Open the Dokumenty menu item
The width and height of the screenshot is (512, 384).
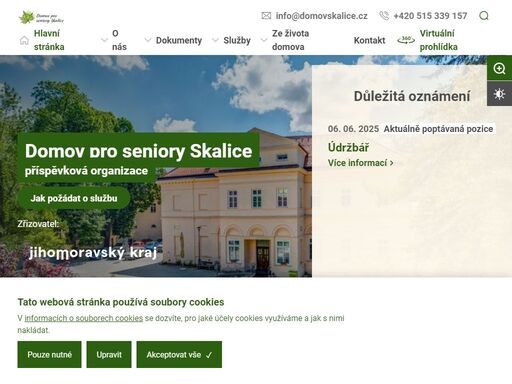(x=179, y=40)
